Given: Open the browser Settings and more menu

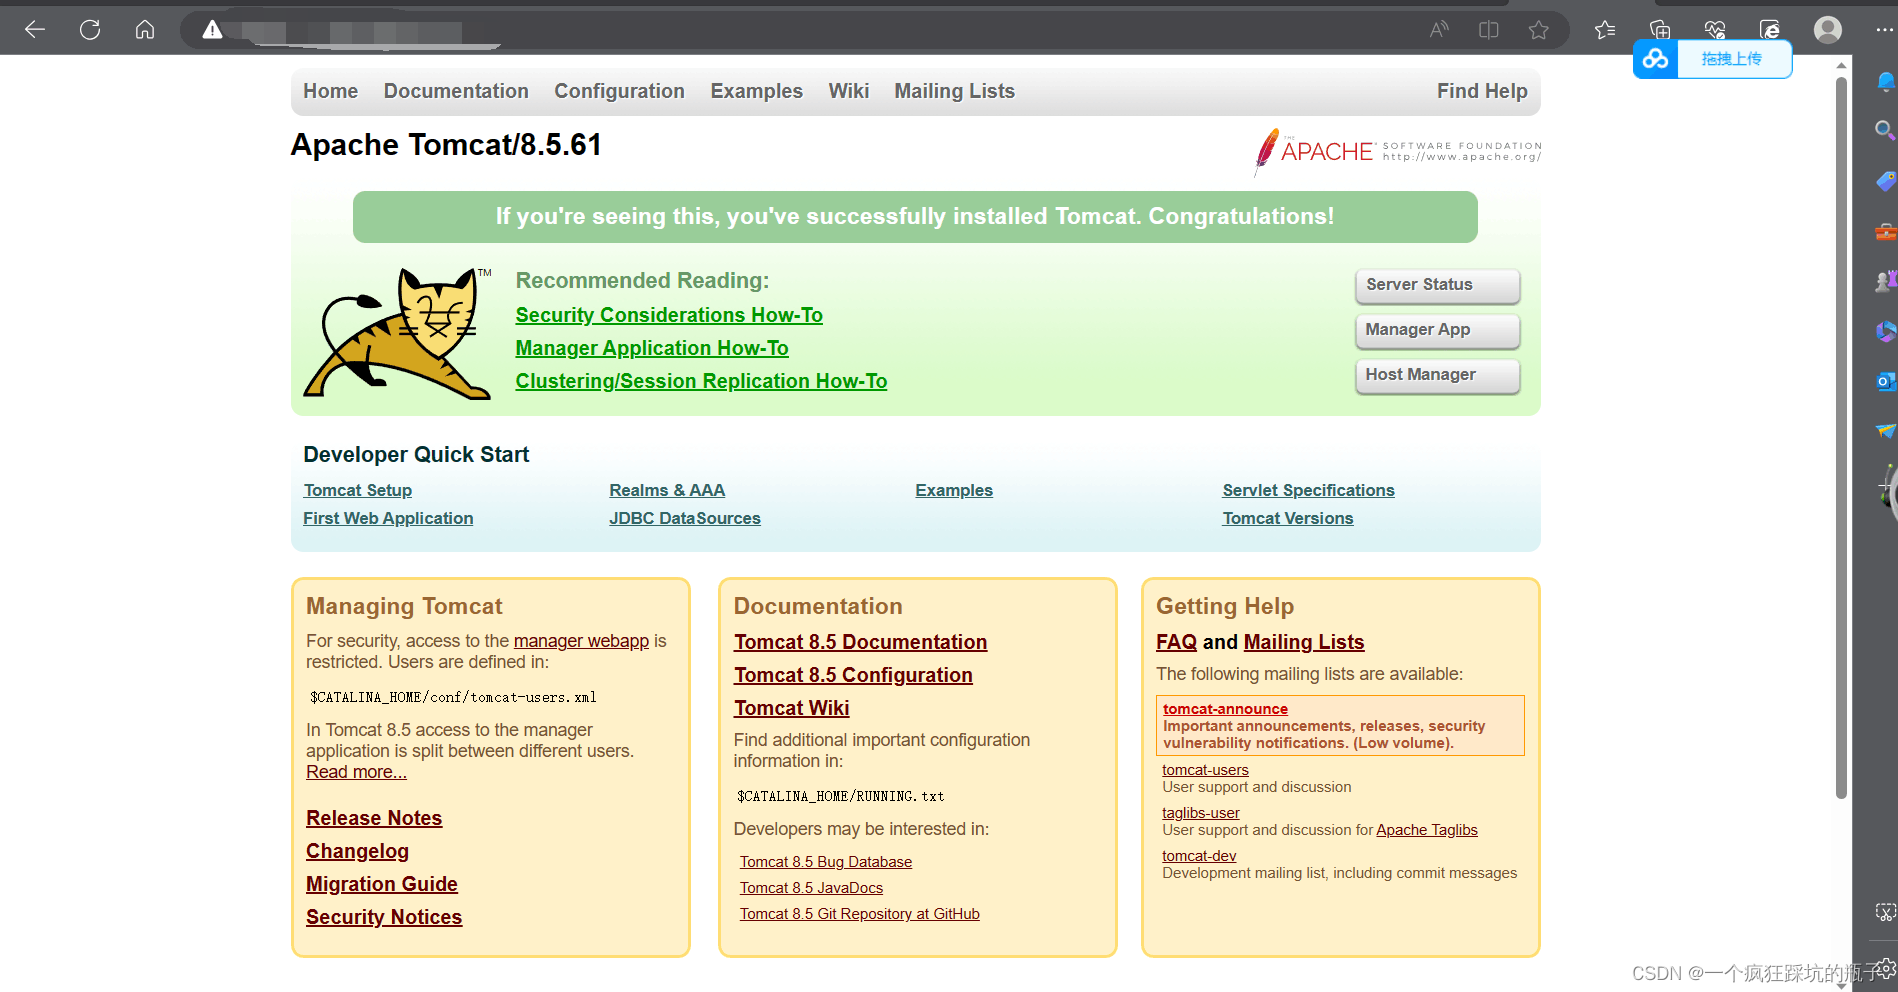Looking at the screenshot, I should click(x=1885, y=30).
